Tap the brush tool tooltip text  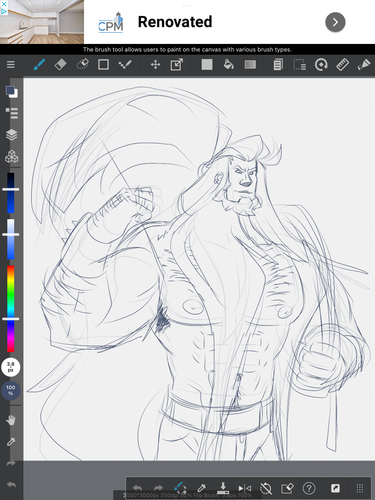click(187, 50)
